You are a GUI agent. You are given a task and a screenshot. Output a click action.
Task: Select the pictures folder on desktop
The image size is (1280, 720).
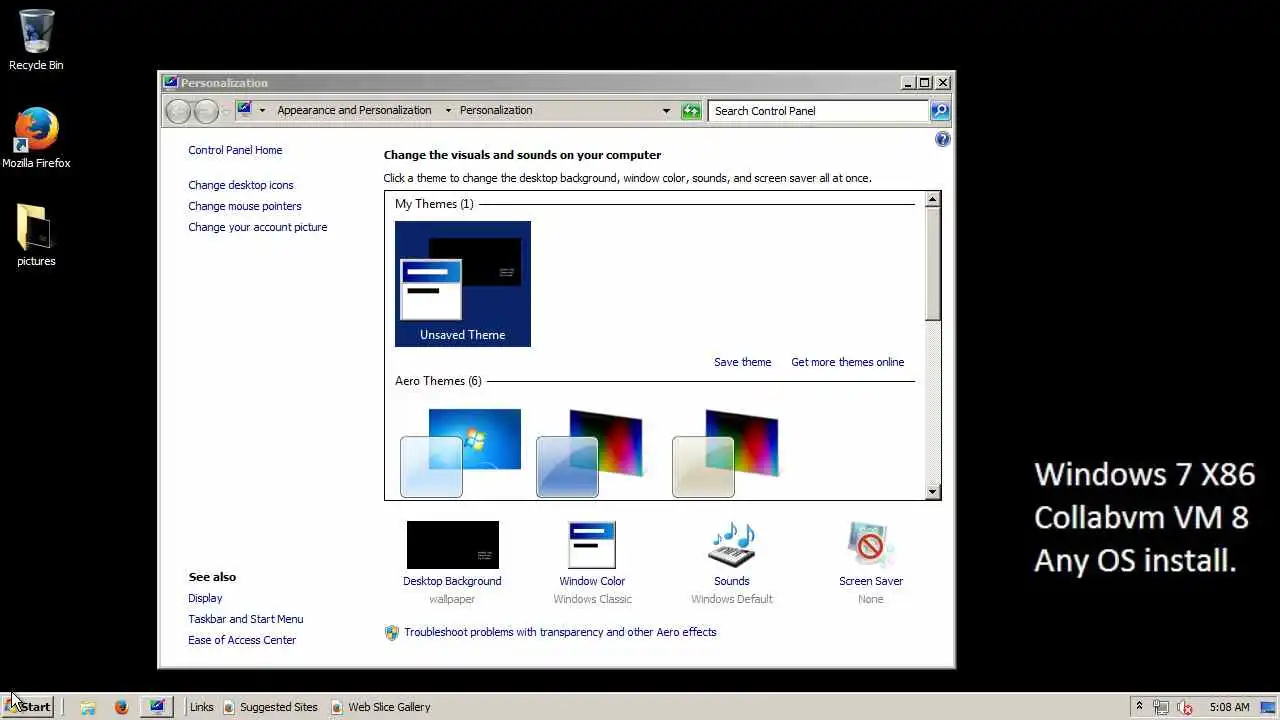pyautogui.click(x=36, y=236)
